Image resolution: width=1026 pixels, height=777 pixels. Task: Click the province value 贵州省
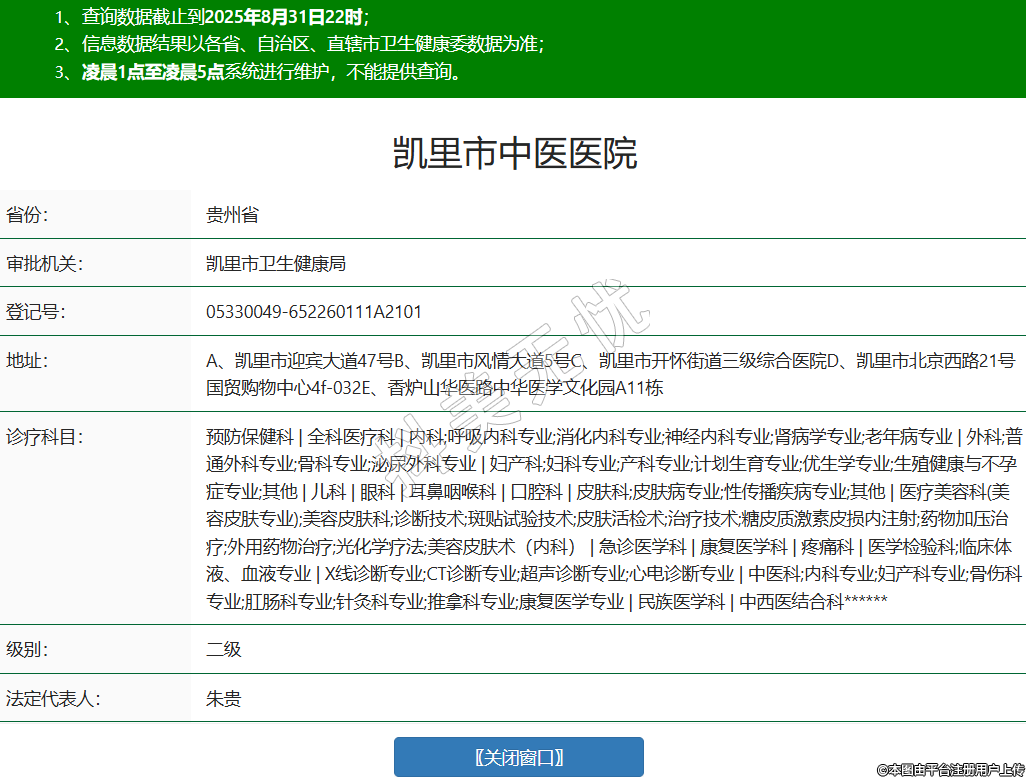tap(232, 215)
